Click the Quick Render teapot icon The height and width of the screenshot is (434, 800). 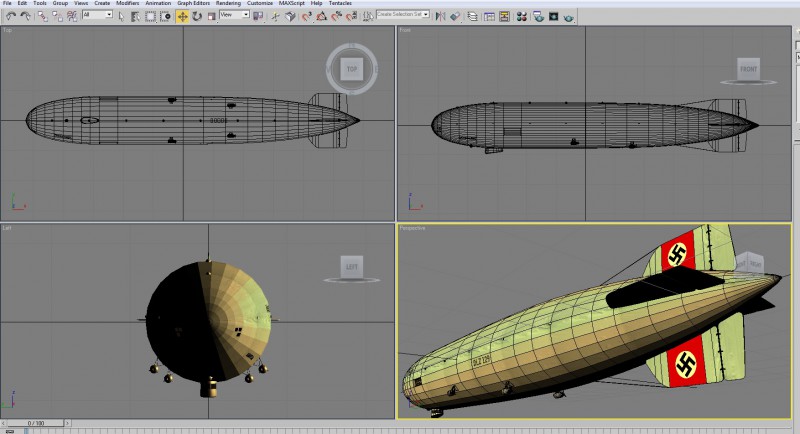[x=568, y=17]
